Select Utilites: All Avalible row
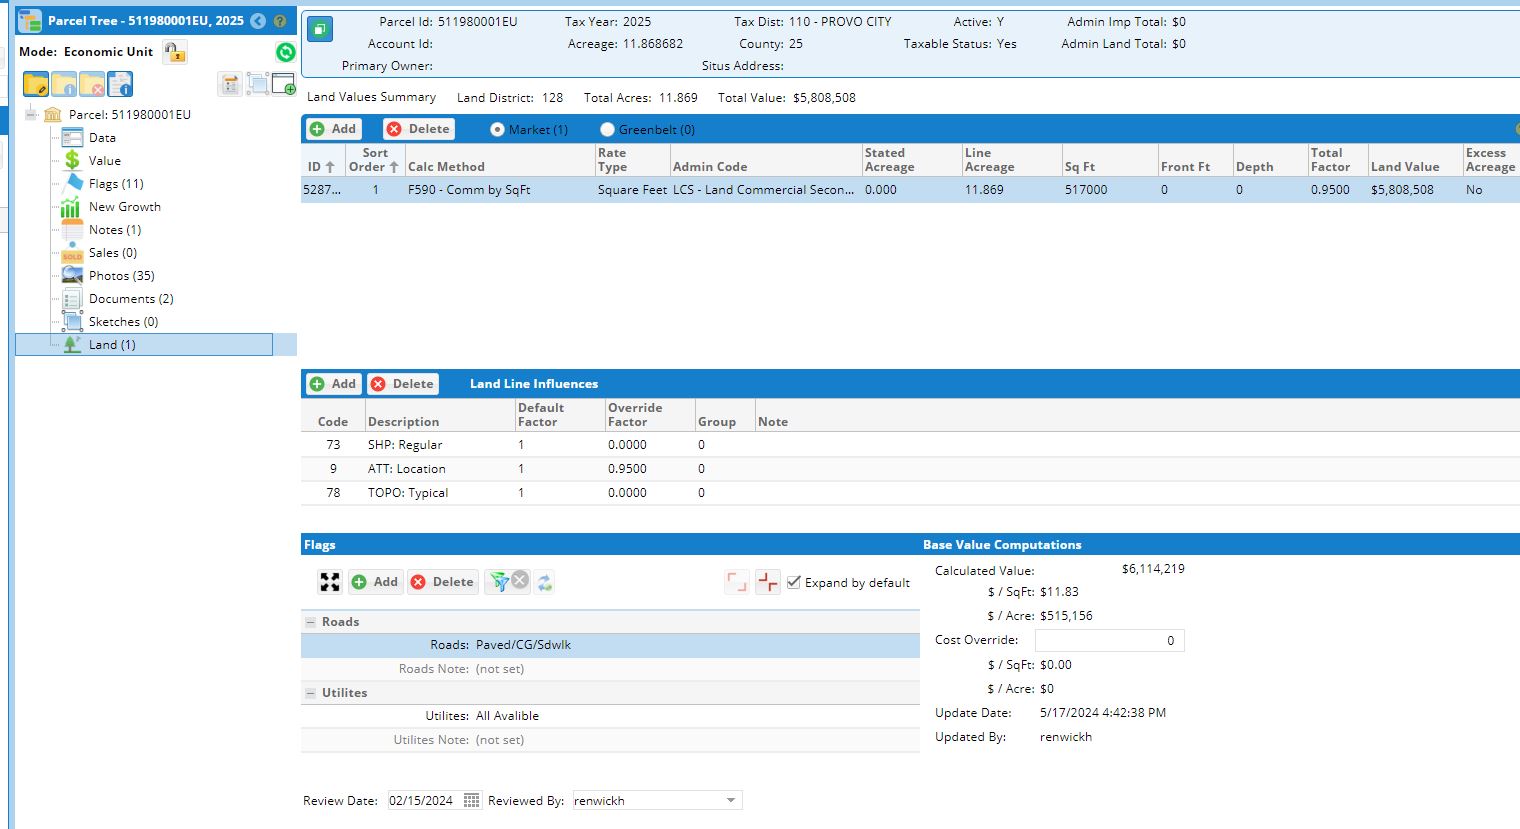This screenshot has height=829, width=1520. tap(610, 716)
